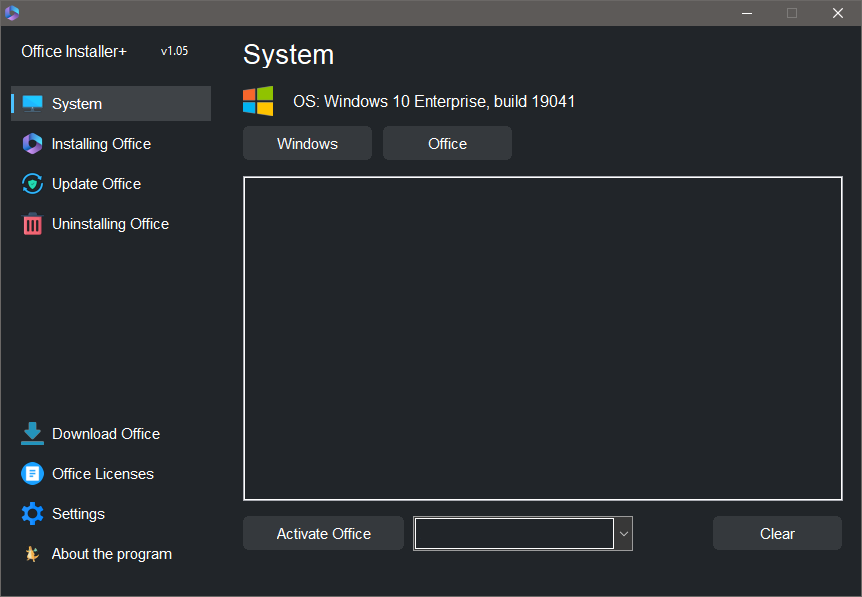
Task: Click inside the large output text area
Action: click(x=542, y=338)
